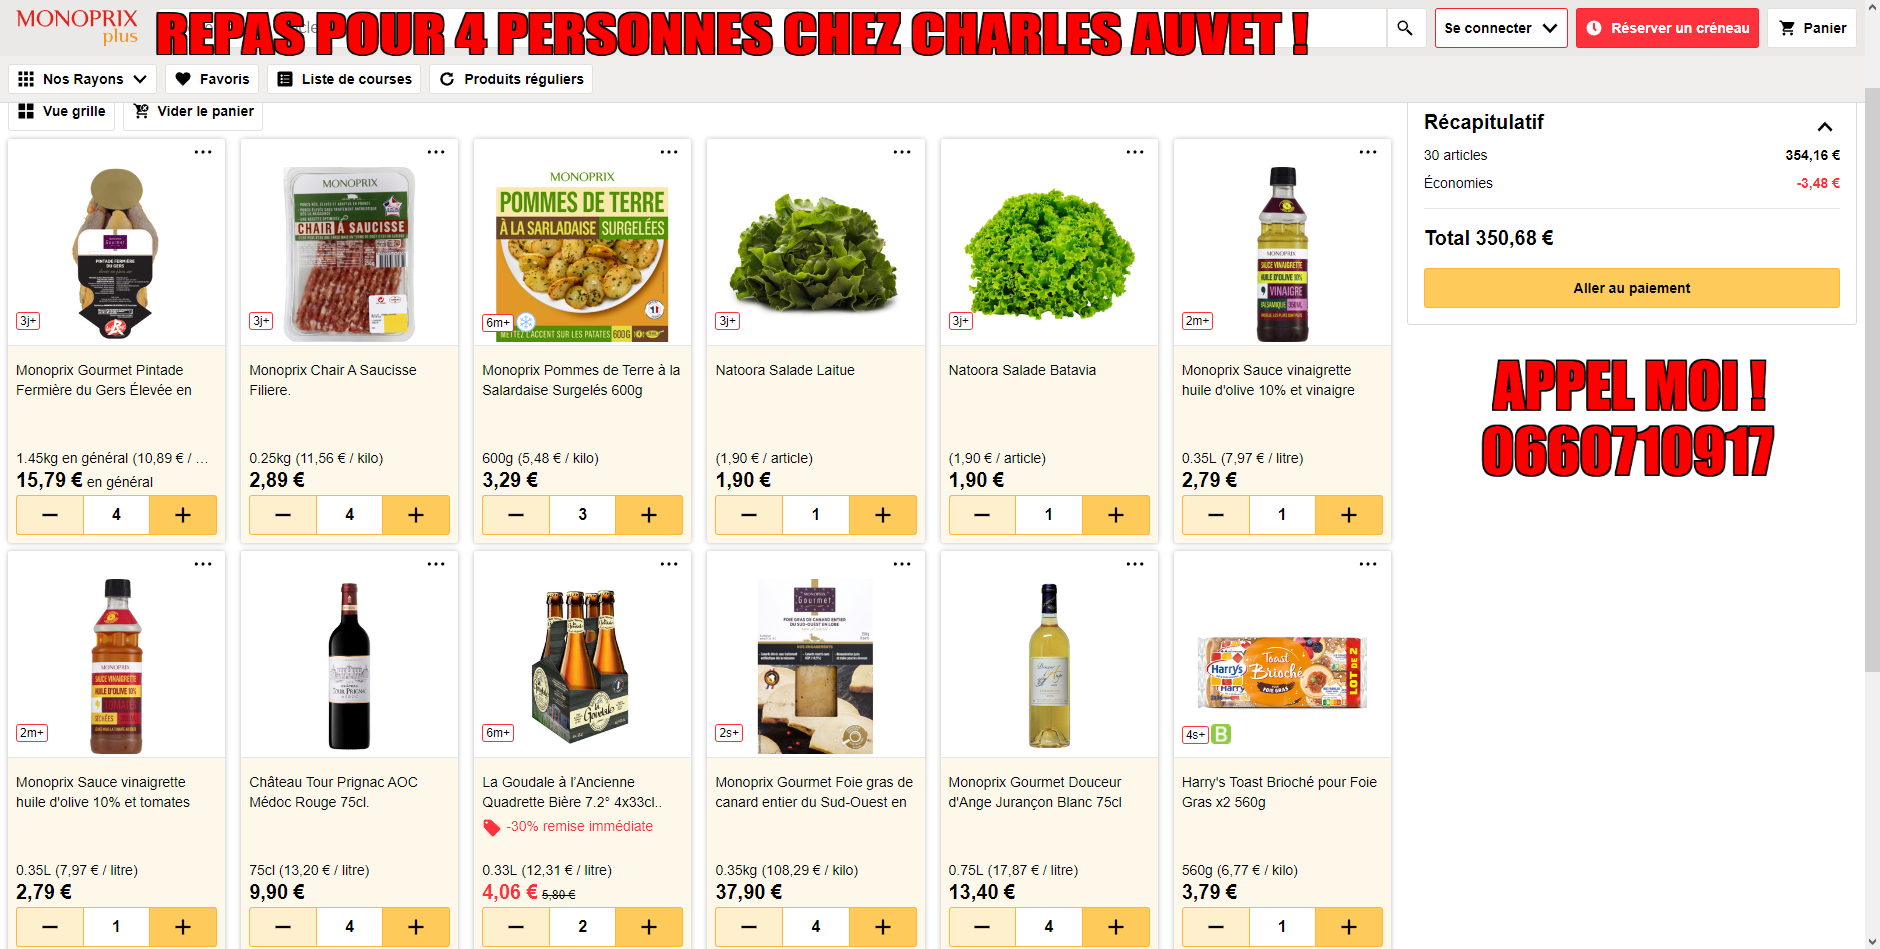Open Liste de courses

point(344,79)
